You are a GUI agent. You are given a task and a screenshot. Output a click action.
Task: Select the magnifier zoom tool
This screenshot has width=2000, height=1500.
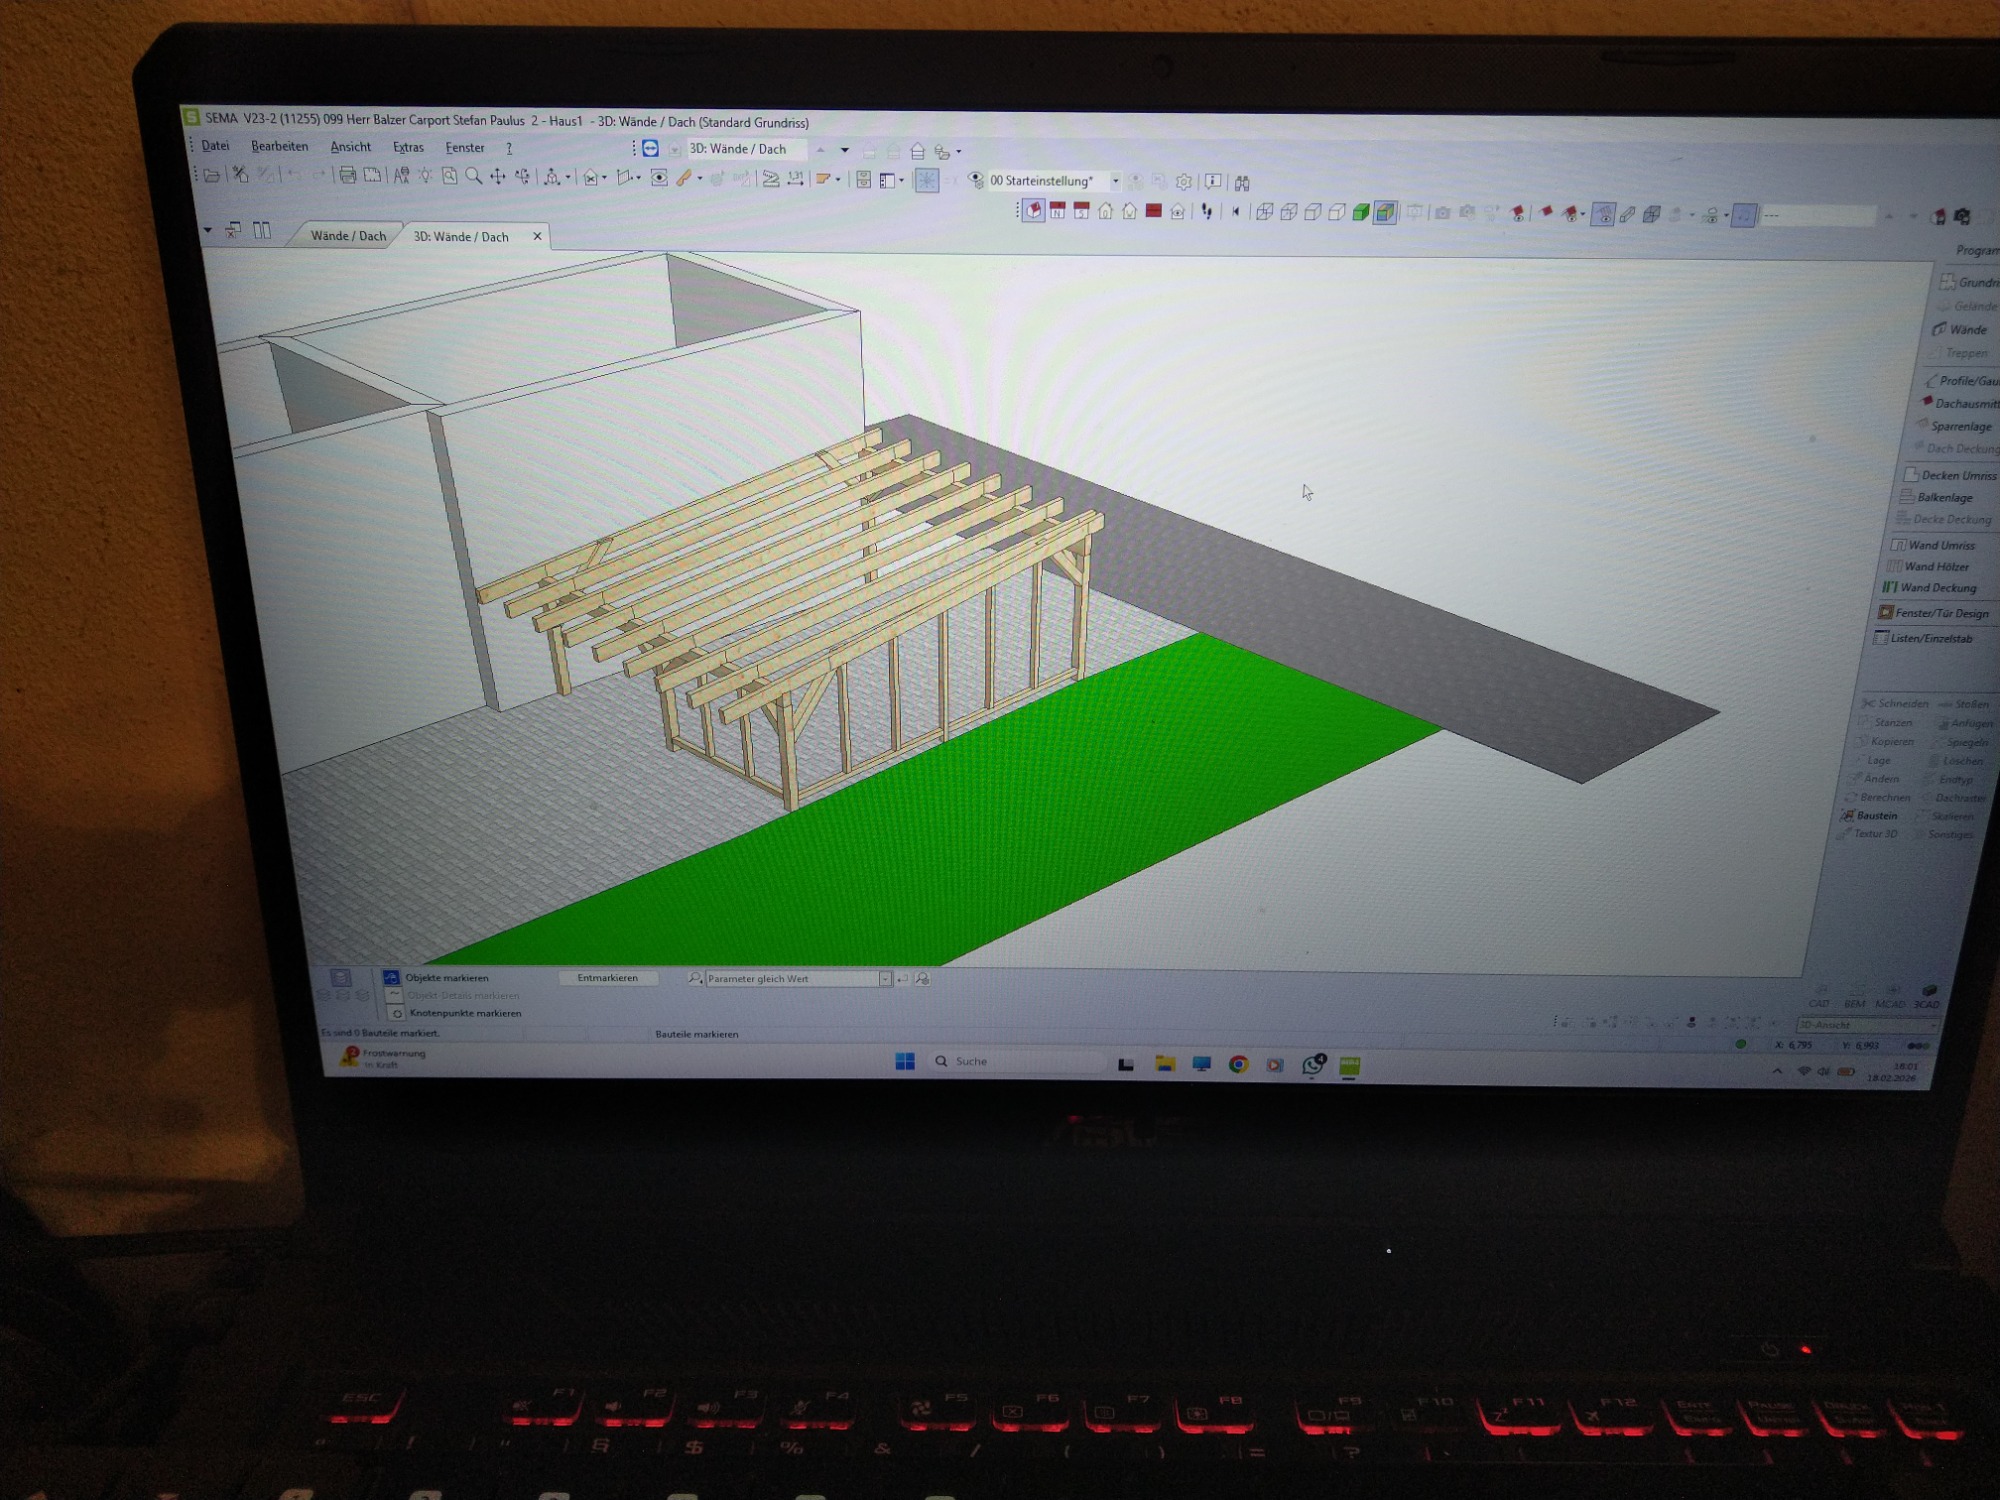click(474, 177)
